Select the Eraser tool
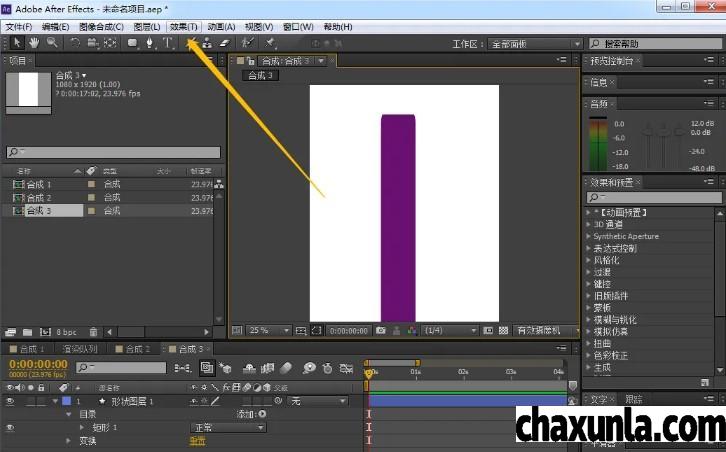The width and height of the screenshot is (726, 452). point(224,43)
